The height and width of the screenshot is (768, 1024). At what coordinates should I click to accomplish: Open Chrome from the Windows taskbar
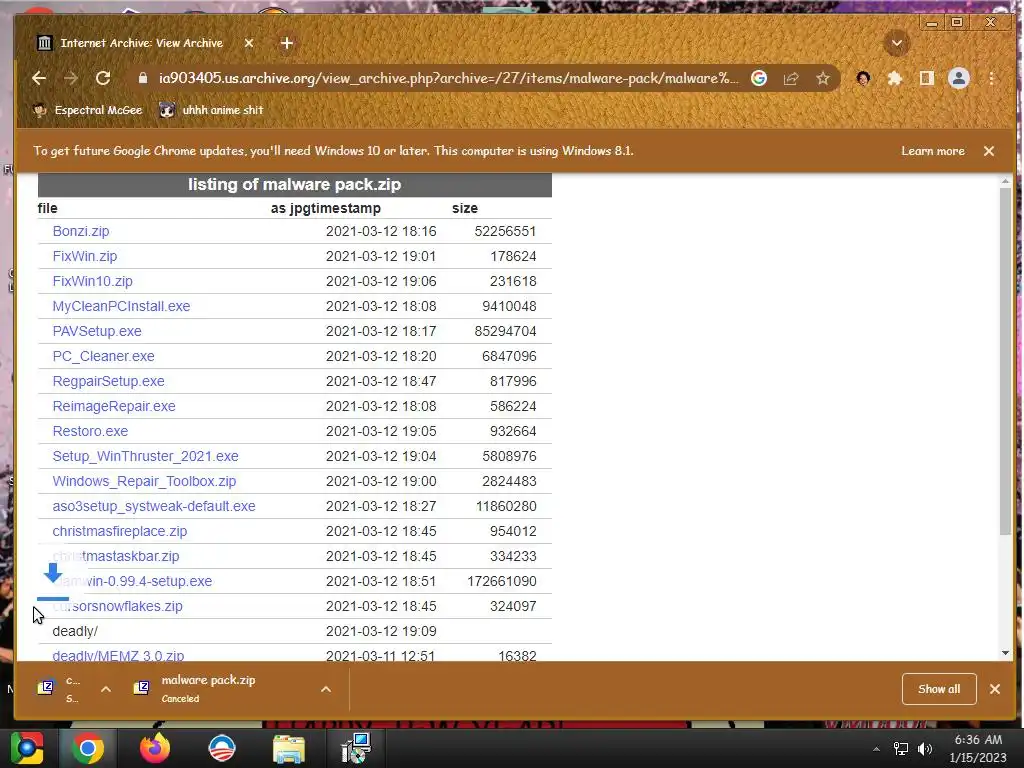pos(88,749)
